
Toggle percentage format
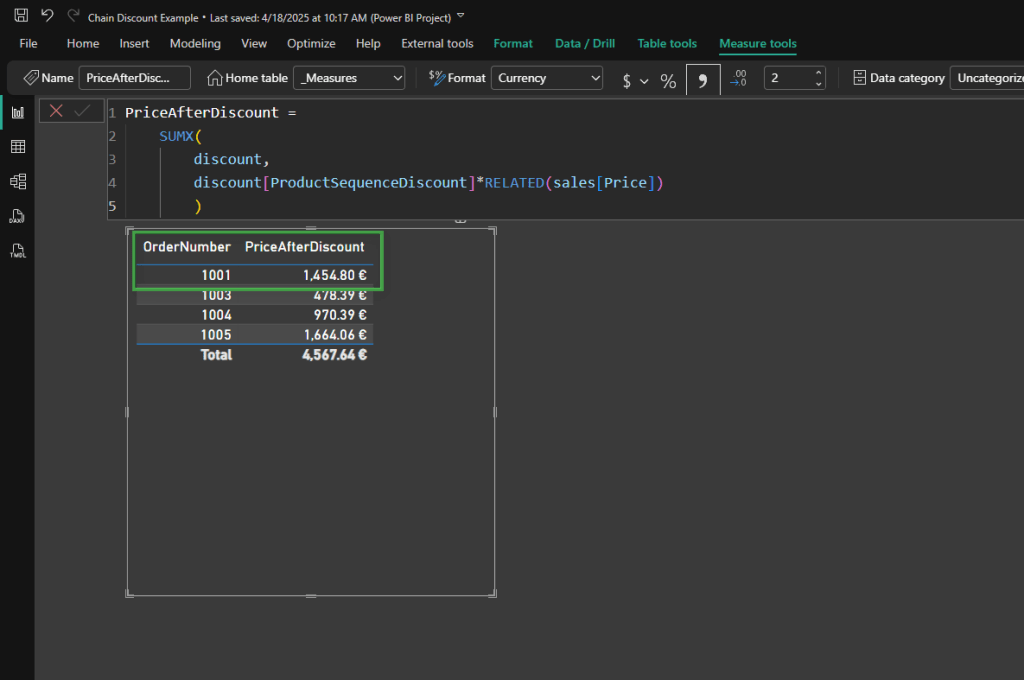tap(668, 80)
